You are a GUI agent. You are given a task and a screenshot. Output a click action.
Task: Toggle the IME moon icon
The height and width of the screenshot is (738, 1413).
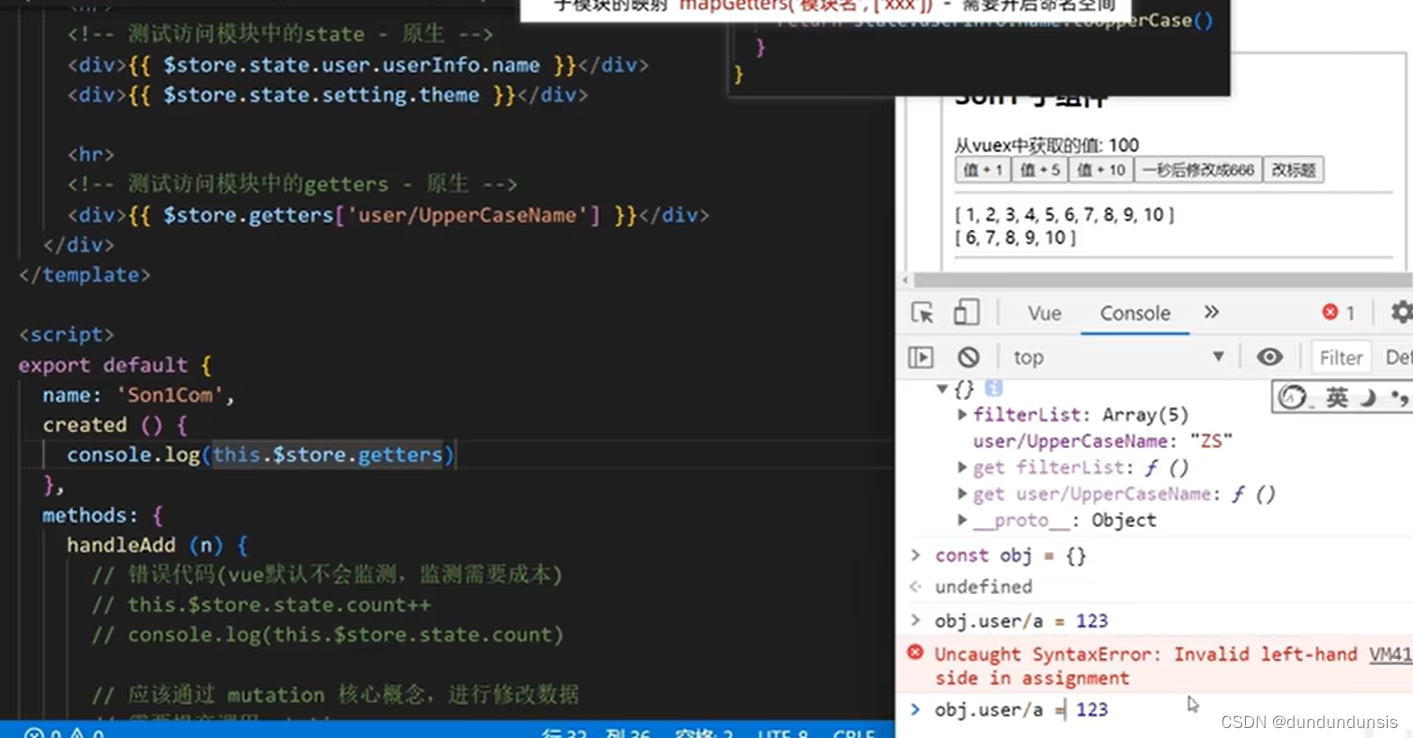[x=1368, y=397]
